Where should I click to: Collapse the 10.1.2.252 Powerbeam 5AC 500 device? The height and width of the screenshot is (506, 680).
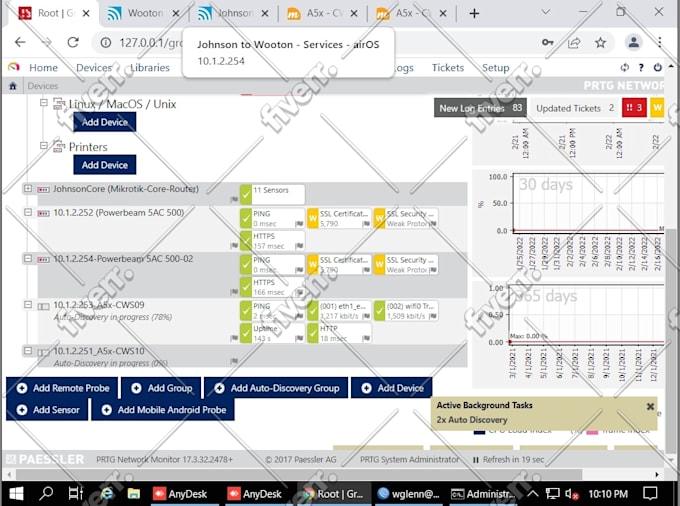[x=28, y=212]
